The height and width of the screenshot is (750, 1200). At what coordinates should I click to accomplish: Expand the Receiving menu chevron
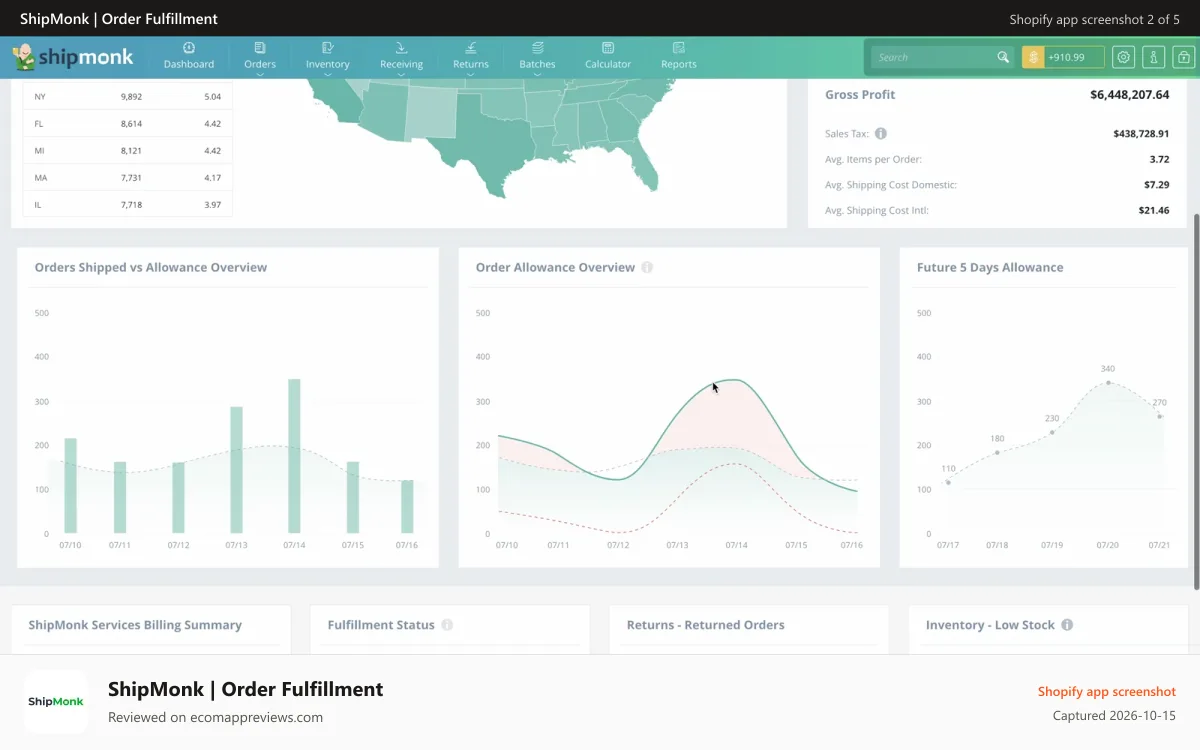tap(401, 74)
